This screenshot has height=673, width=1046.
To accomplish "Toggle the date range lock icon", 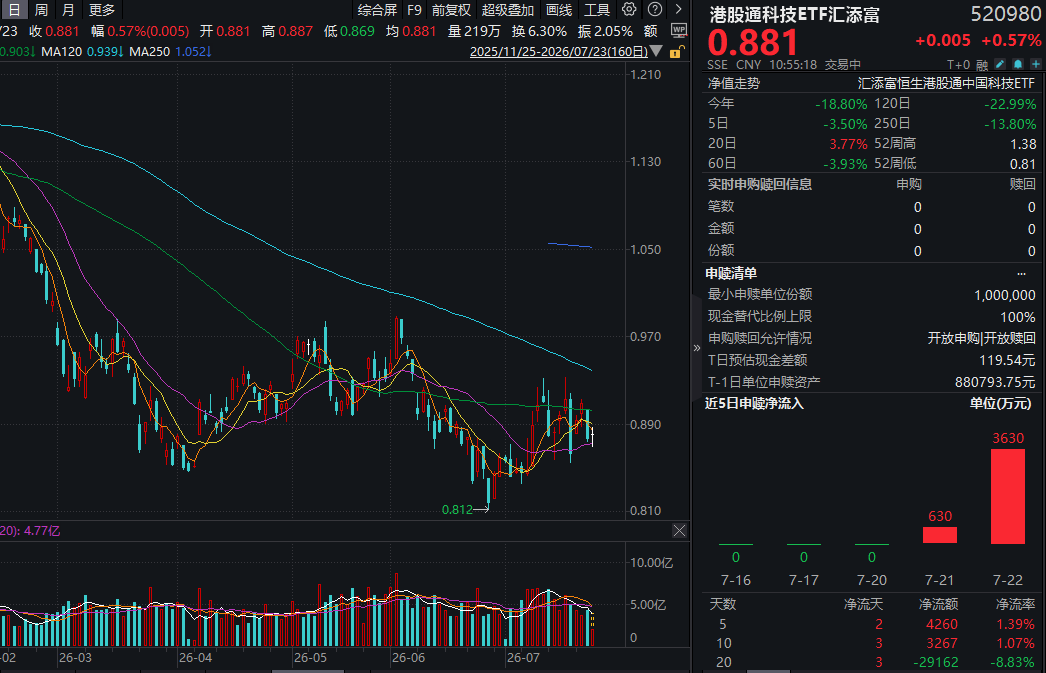I will tap(676, 51).
